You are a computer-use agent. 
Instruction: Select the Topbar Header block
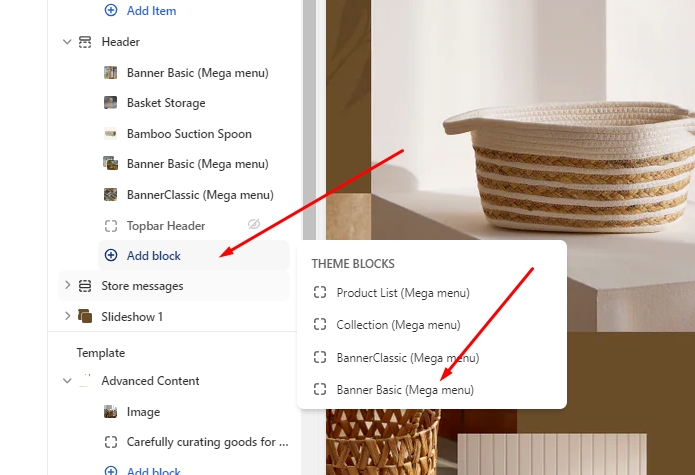(x=165, y=226)
